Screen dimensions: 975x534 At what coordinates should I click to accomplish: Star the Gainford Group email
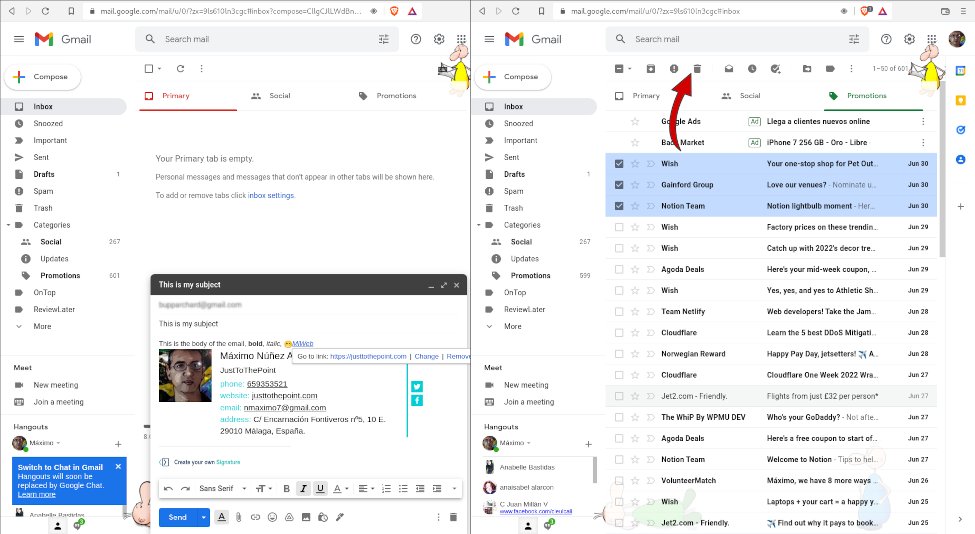[635, 185]
